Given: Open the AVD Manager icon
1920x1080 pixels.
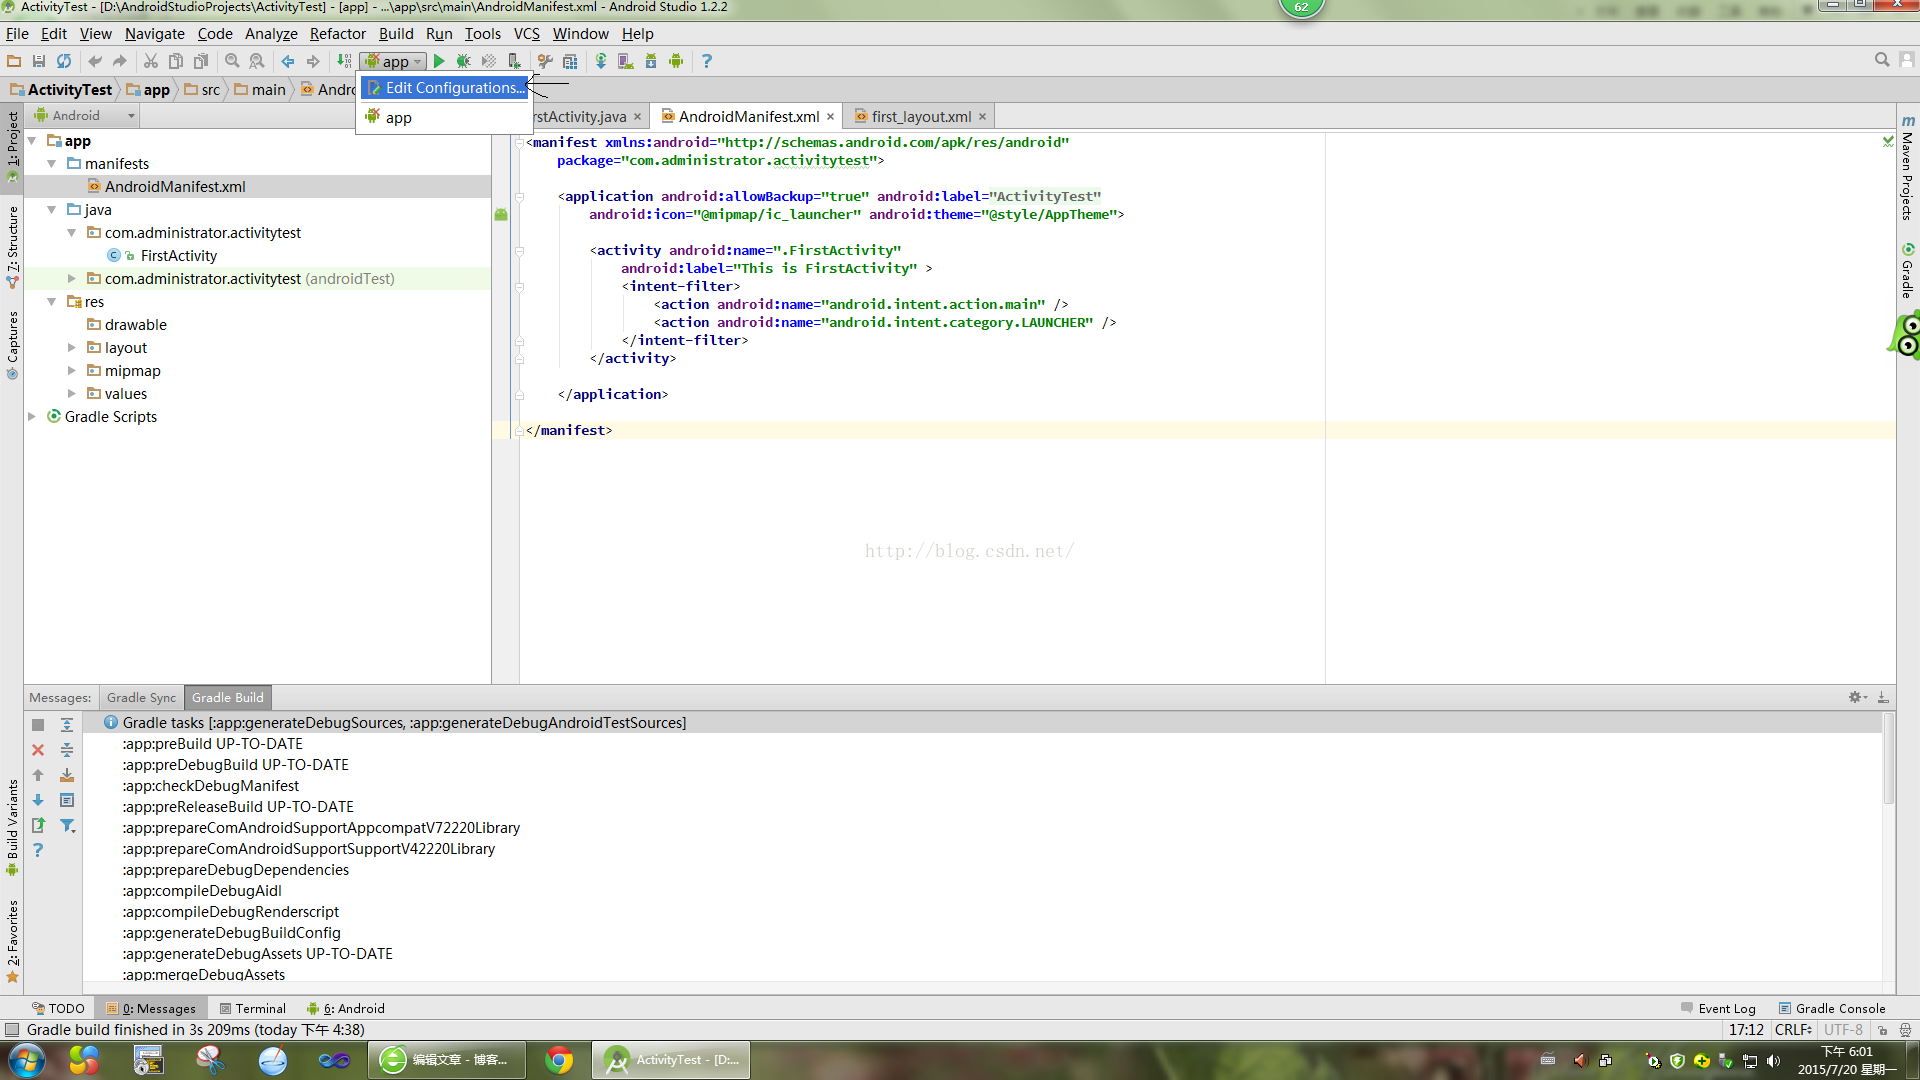Looking at the screenshot, I should click(626, 61).
